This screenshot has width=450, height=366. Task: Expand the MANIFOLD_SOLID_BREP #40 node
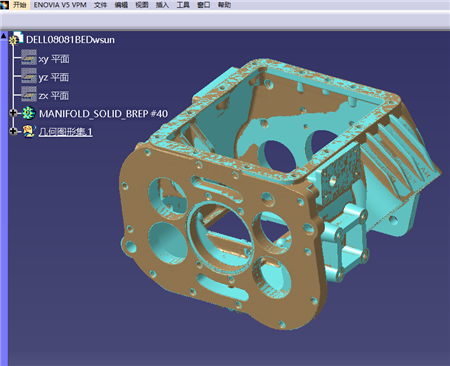13,113
